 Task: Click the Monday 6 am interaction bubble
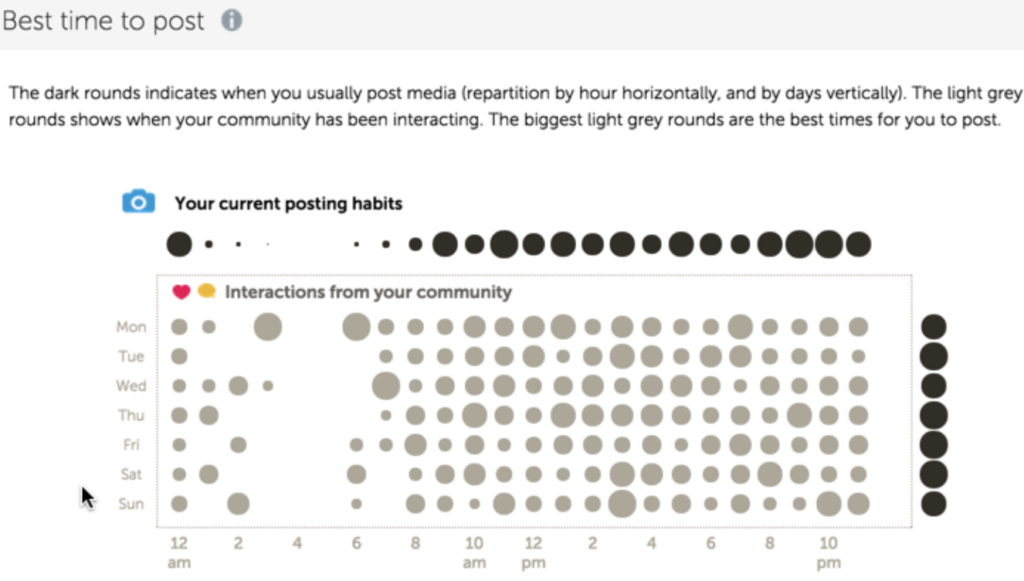point(356,326)
